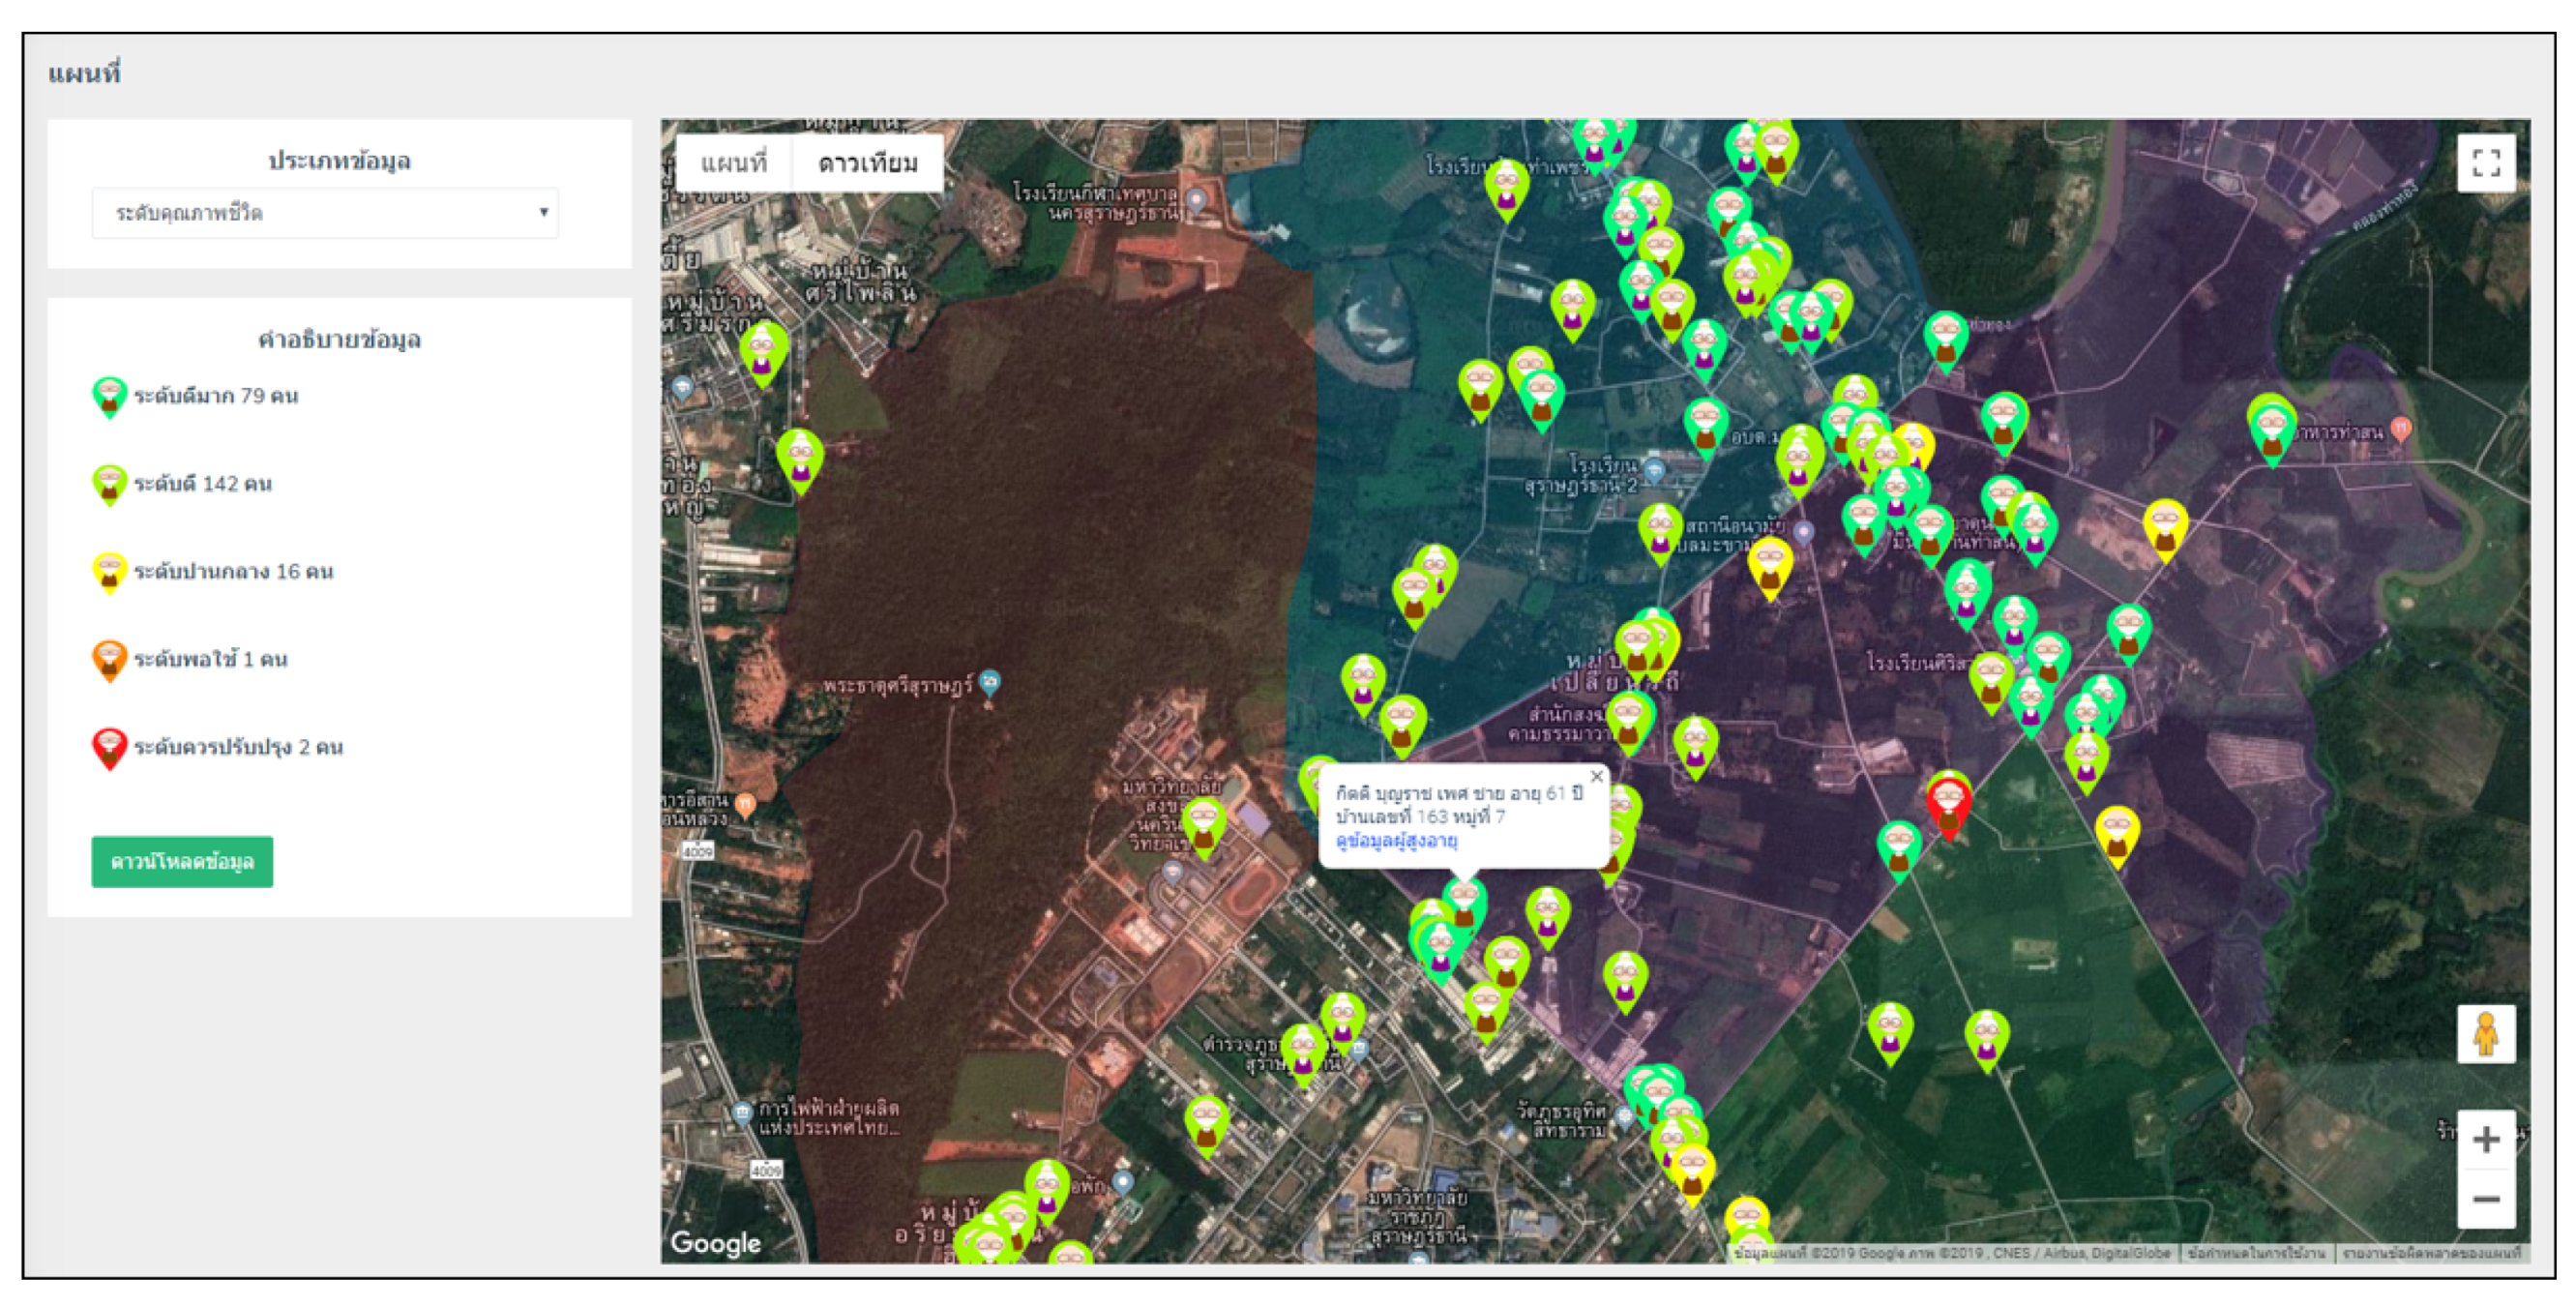Toggle the map fullscreen view
Image resolution: width=2576 pixels, height=1306 pixels.
[x=2486, y=162]
